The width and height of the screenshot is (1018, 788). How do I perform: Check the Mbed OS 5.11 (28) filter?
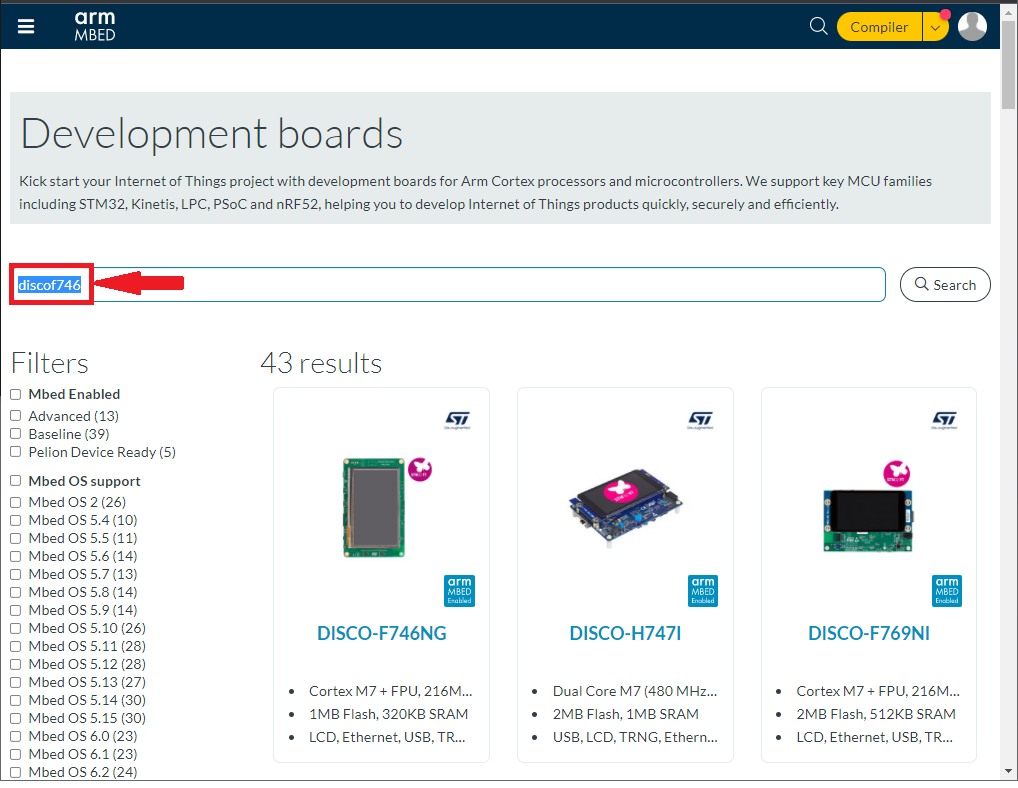16,646
